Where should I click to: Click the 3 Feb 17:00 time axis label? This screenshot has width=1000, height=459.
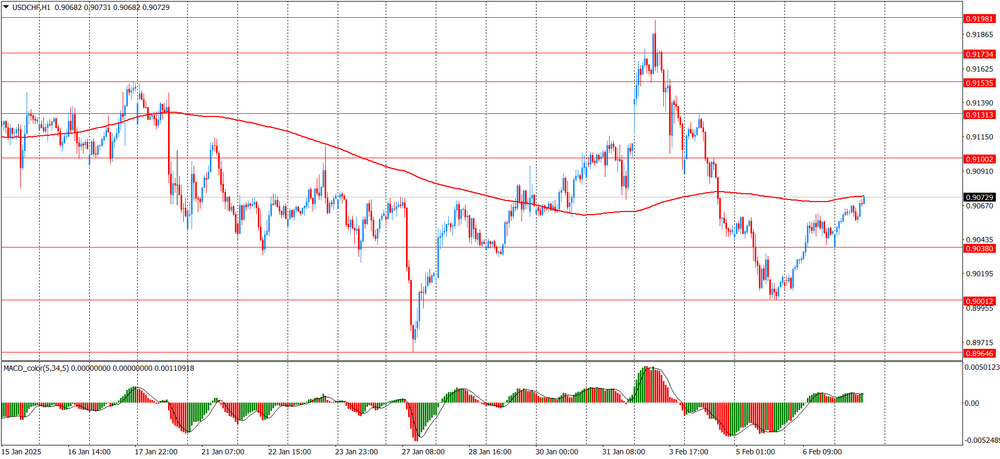(687, 452)
